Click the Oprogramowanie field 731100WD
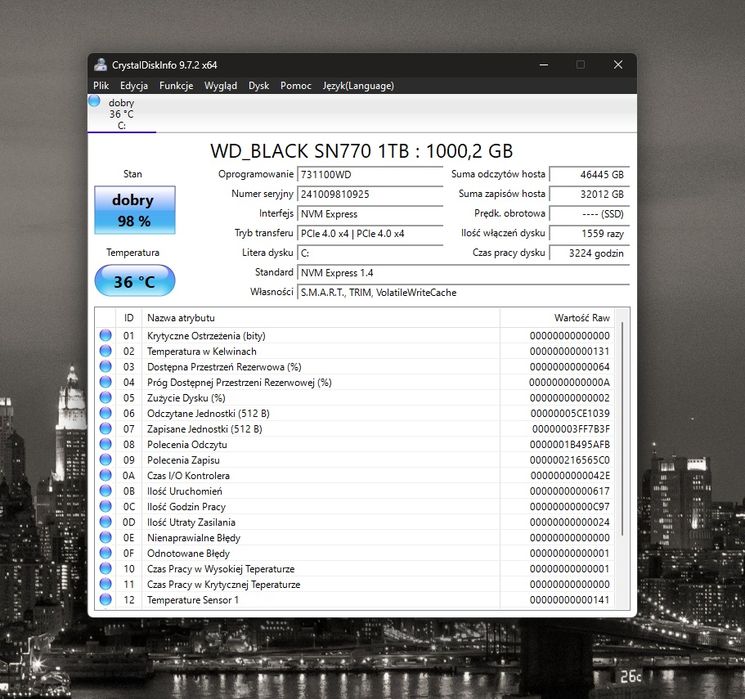 coord(370,174)
